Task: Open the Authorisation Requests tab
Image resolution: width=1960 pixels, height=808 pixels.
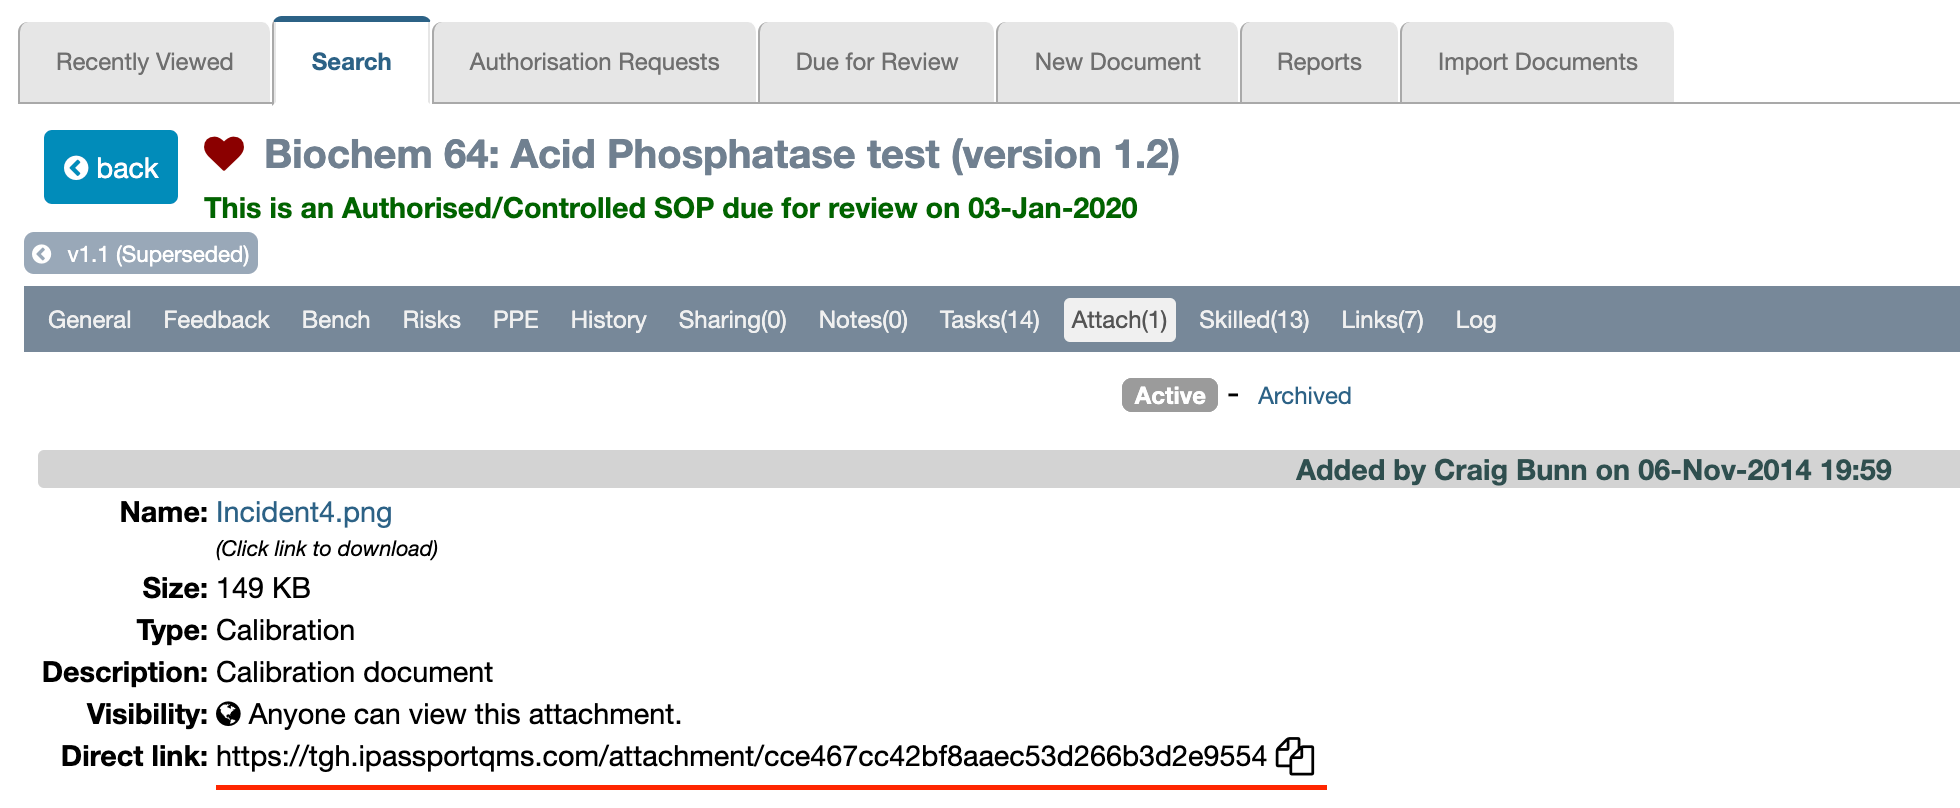Action: (x=594, y=62)
